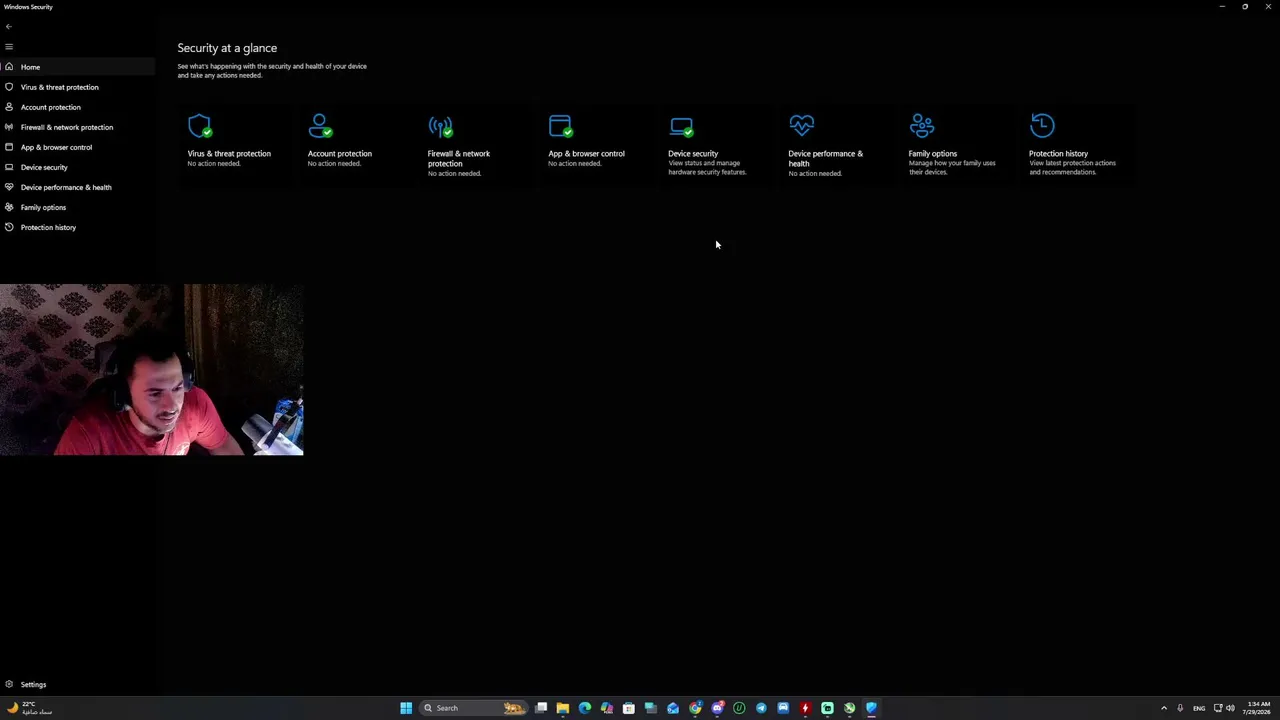Collapse the navigation pane via hamburger button

coord(9,47)
